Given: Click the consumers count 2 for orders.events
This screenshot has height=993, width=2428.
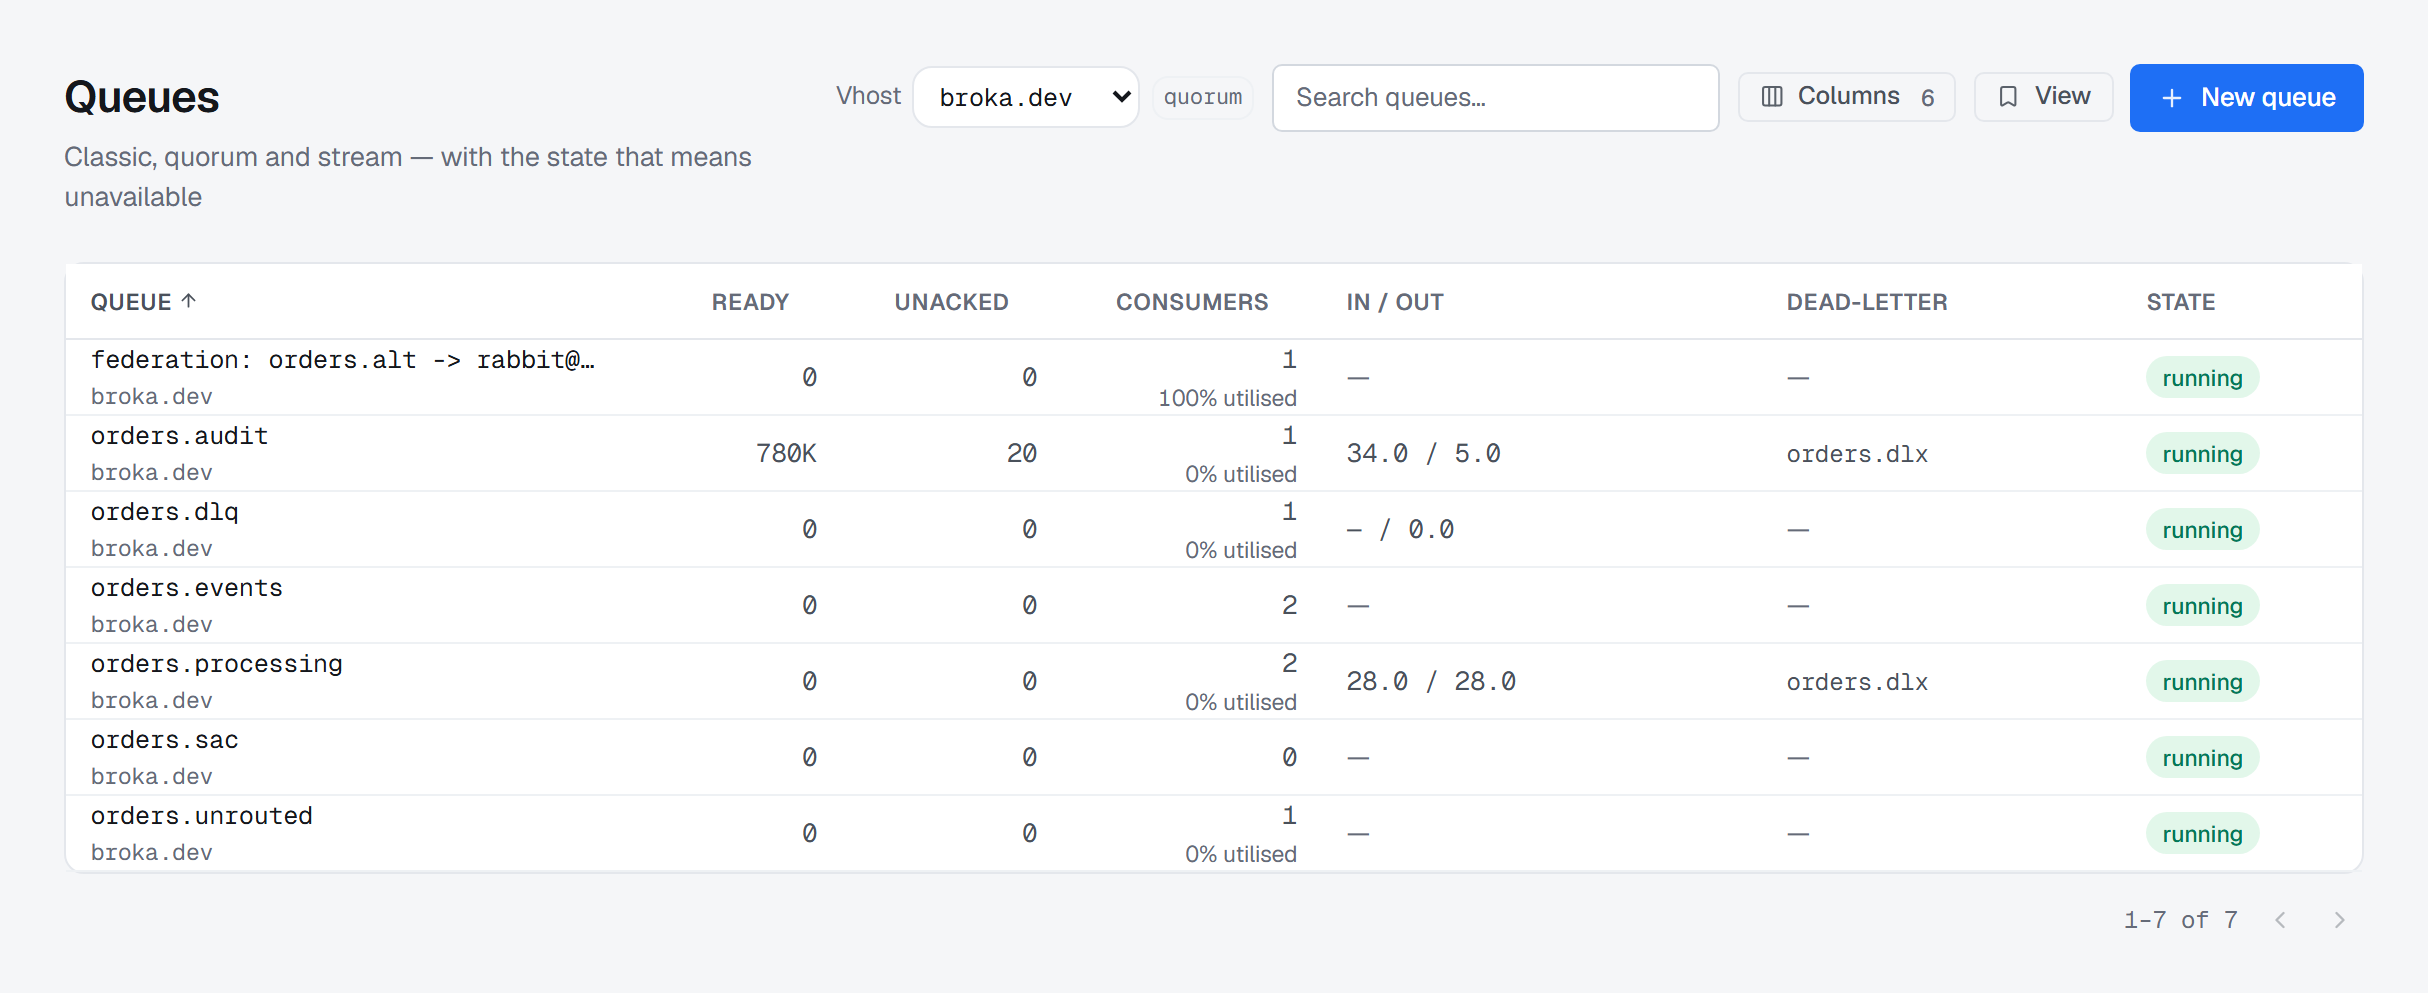Looking at the screenshot, I should pos(1290,606).
